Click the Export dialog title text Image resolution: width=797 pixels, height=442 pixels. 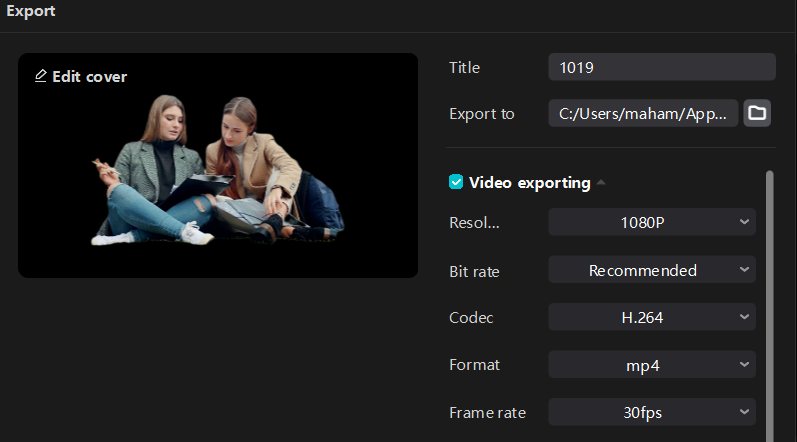coord(30,11)
